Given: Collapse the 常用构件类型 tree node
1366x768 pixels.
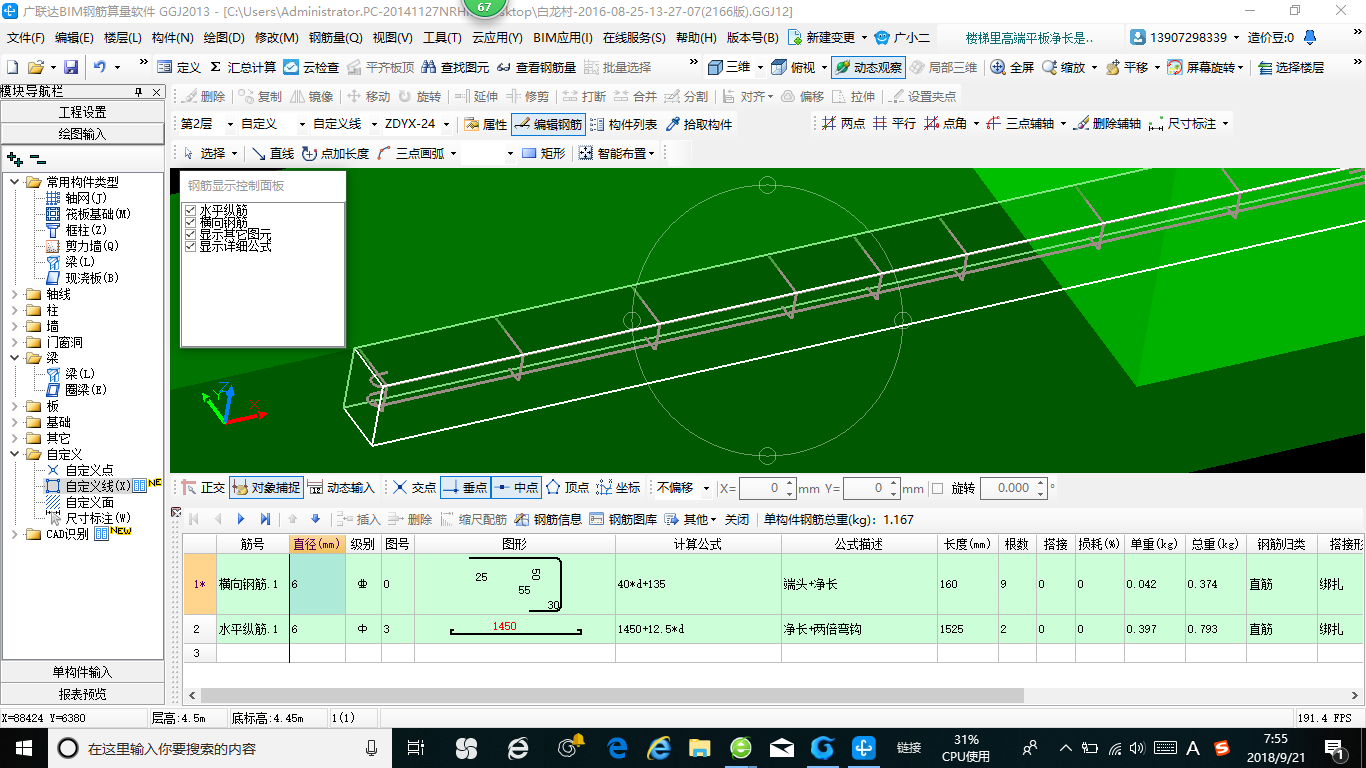Looking at the screenshot, I should click(x=15, y=182).
